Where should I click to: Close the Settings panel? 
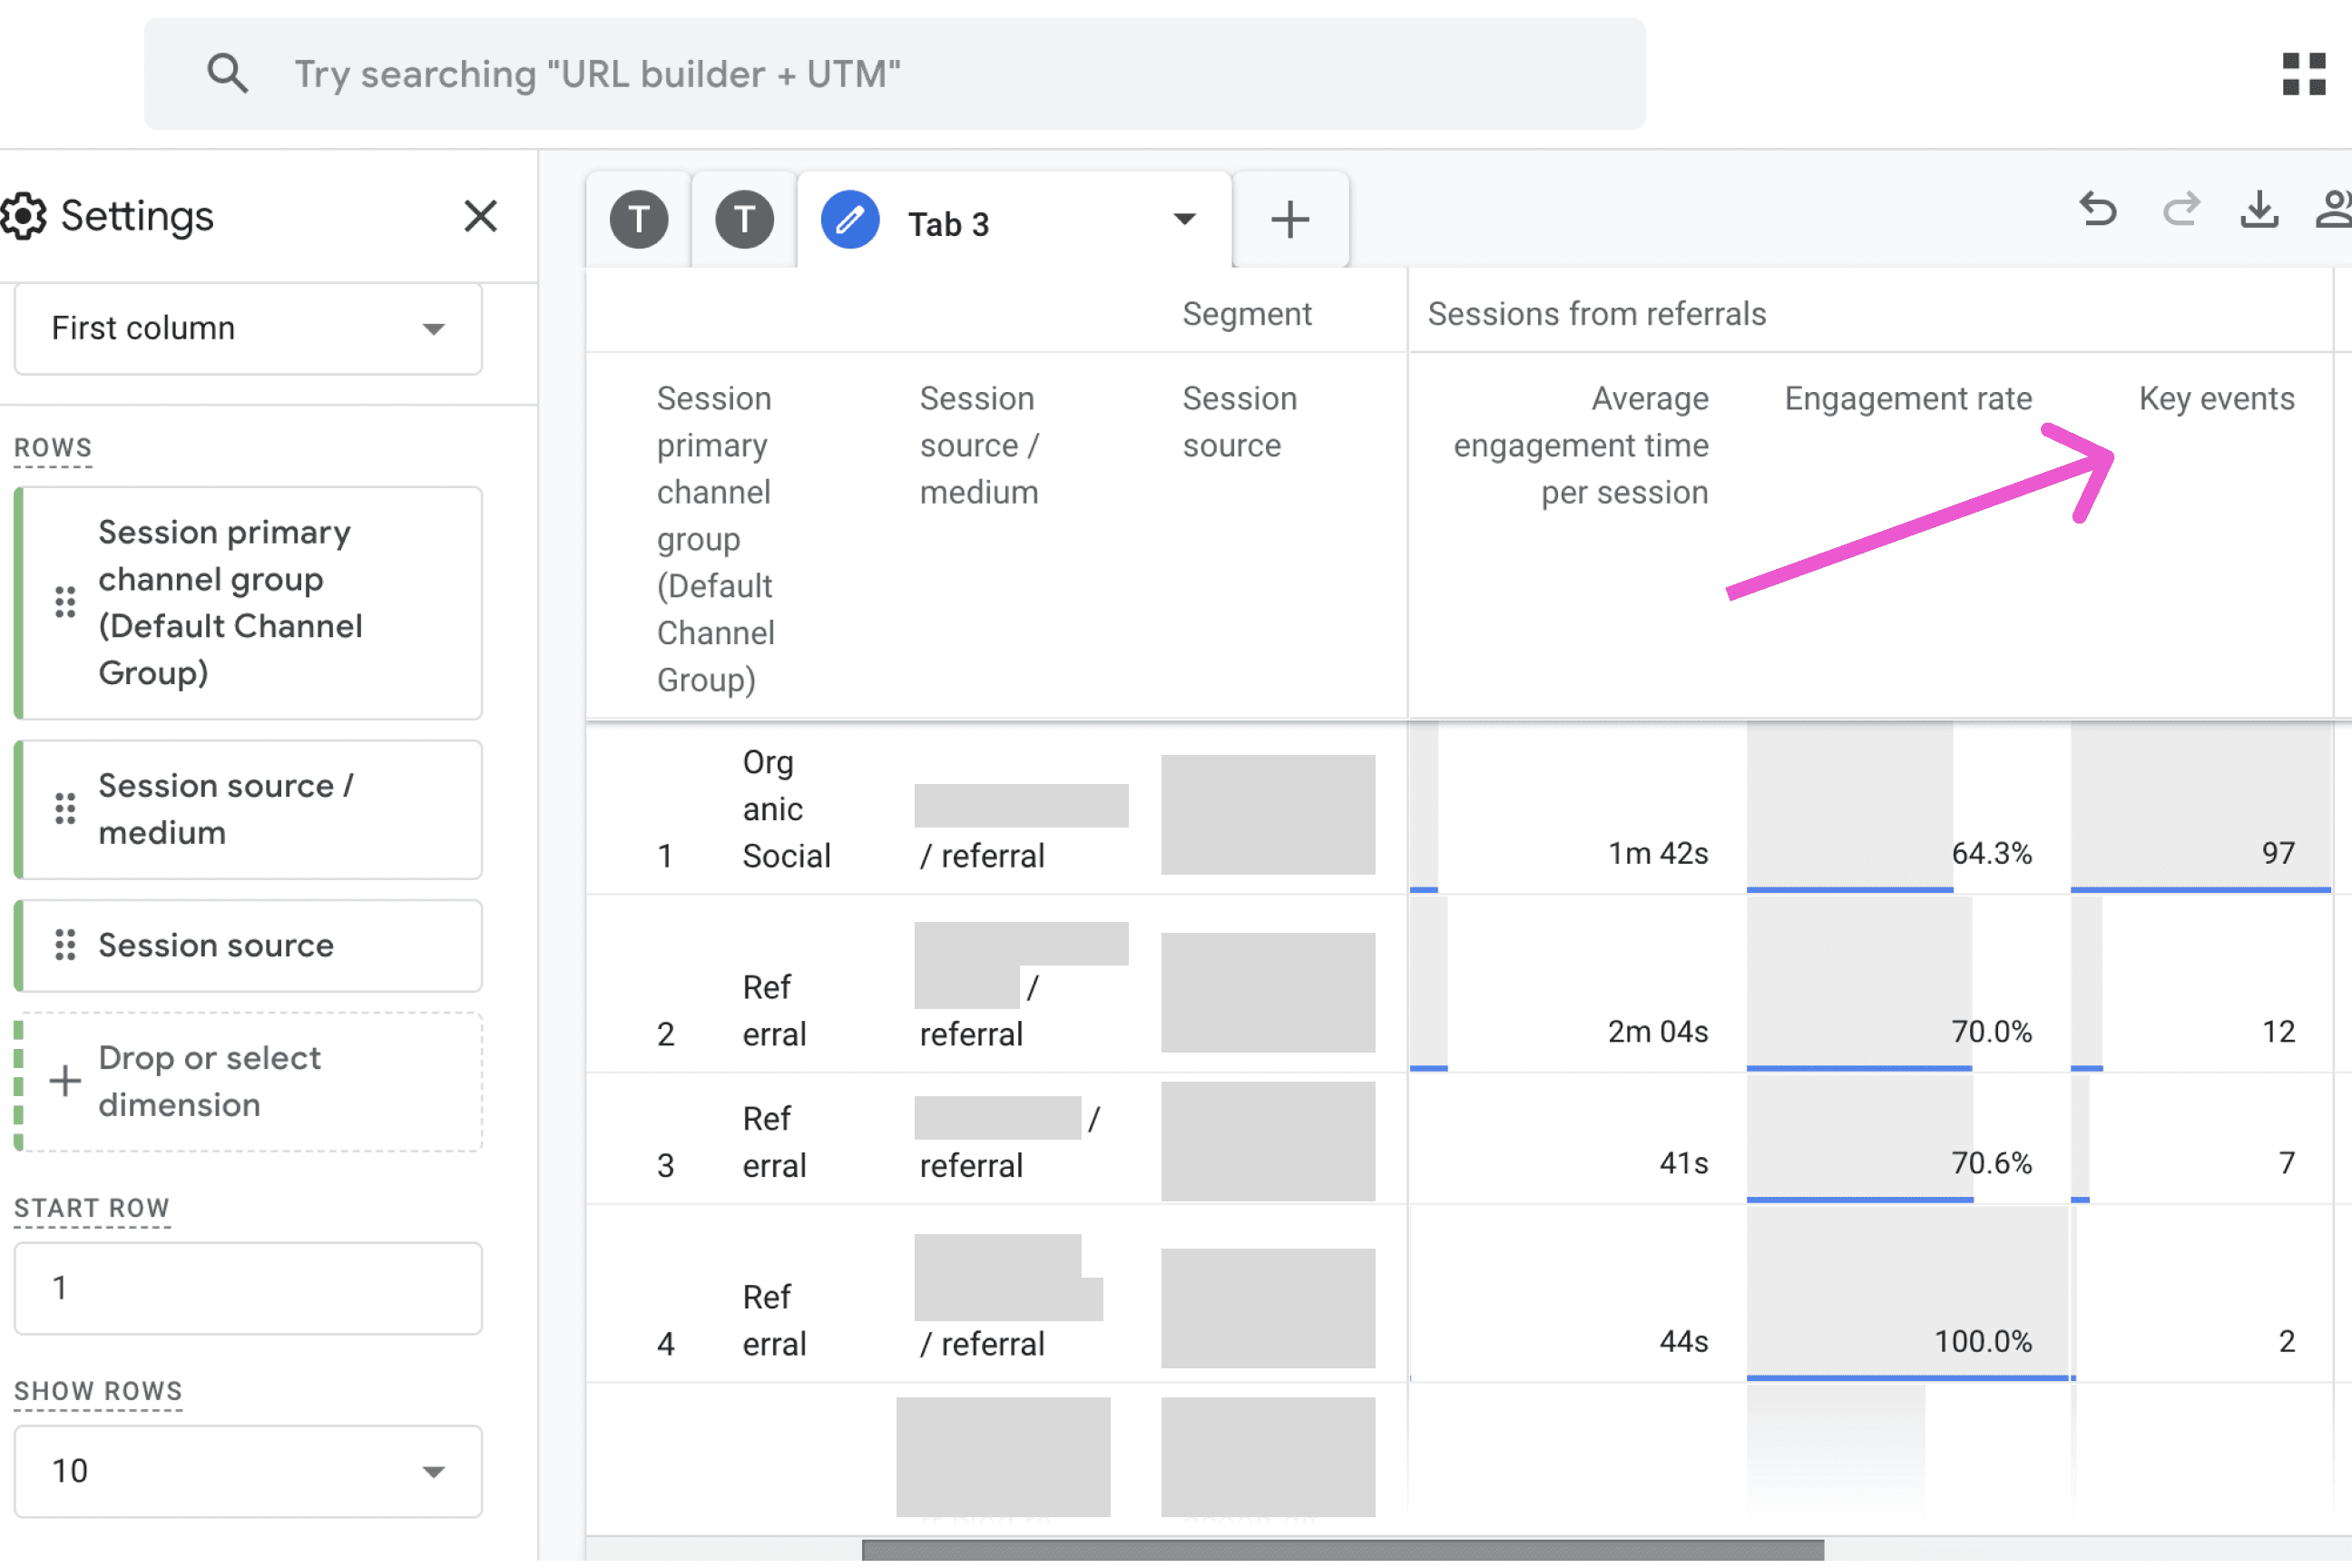tap(481, 216)
